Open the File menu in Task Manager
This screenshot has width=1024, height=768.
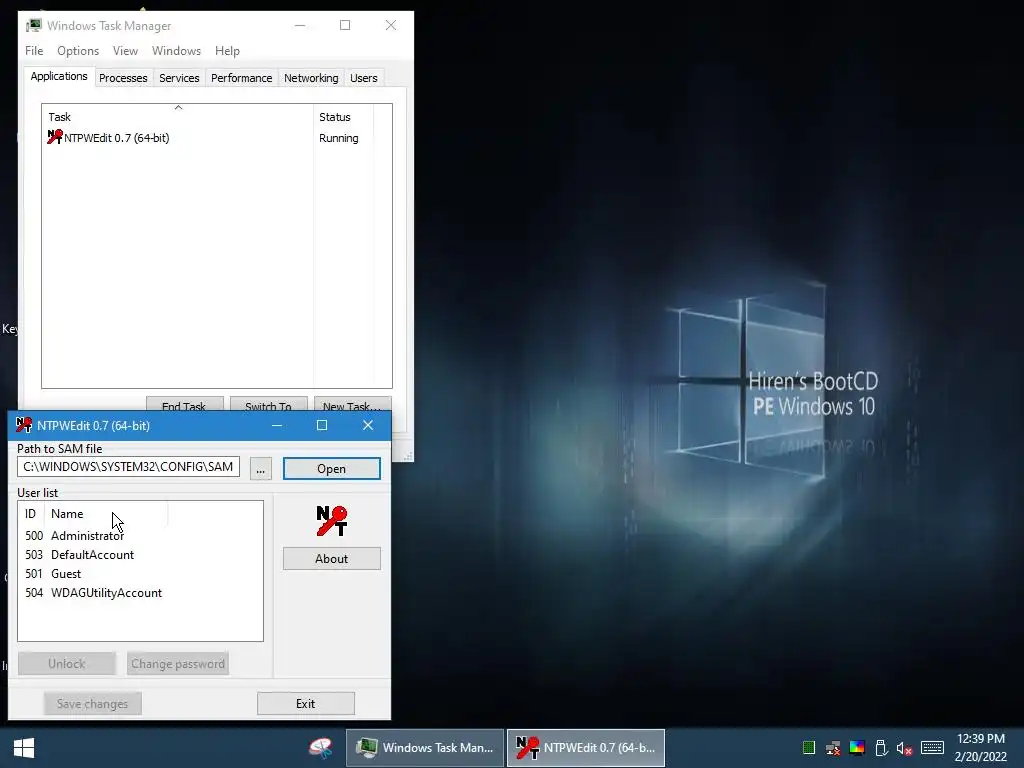pos(34,51)
